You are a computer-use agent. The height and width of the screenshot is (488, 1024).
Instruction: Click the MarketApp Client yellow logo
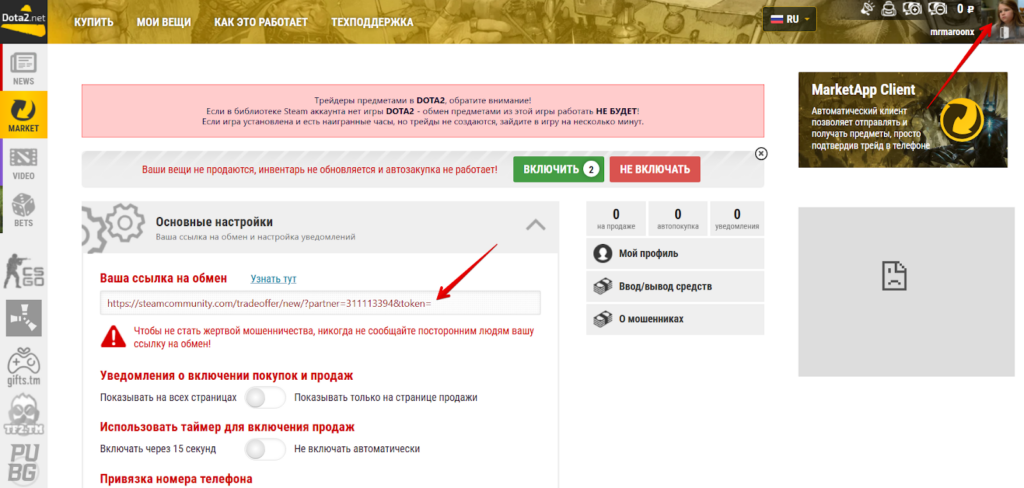click(x=961, y=120)
